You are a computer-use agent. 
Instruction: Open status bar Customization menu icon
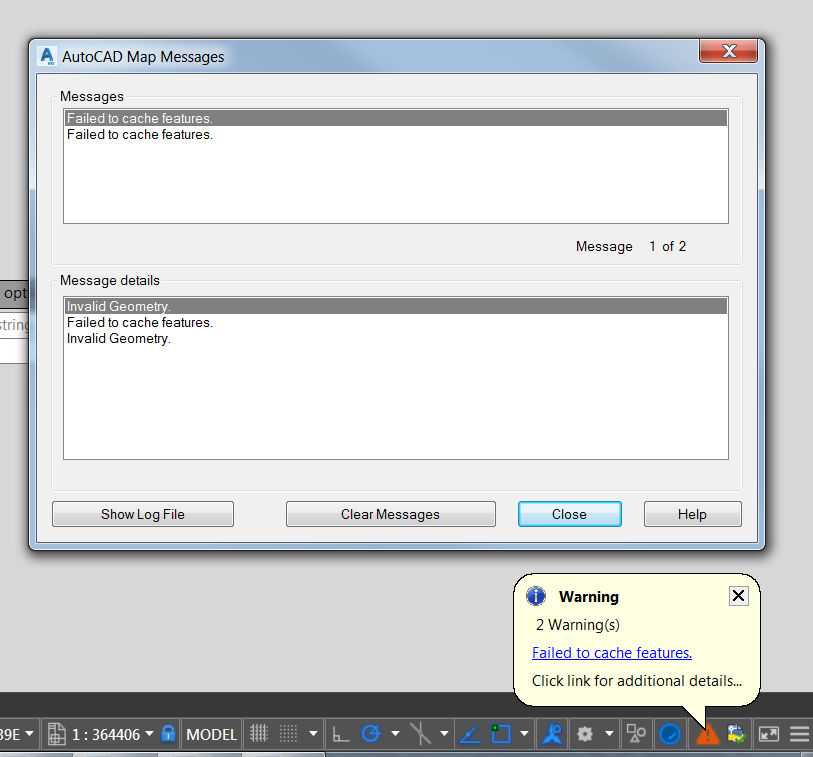tap(799, 734)
